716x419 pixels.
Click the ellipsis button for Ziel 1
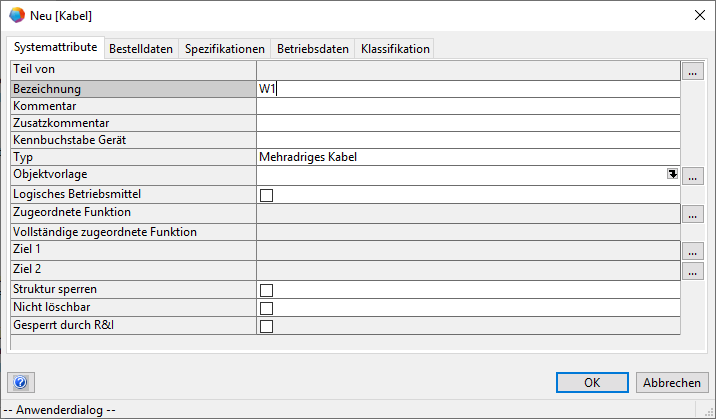pyautogui.click(x=693, y=251)
